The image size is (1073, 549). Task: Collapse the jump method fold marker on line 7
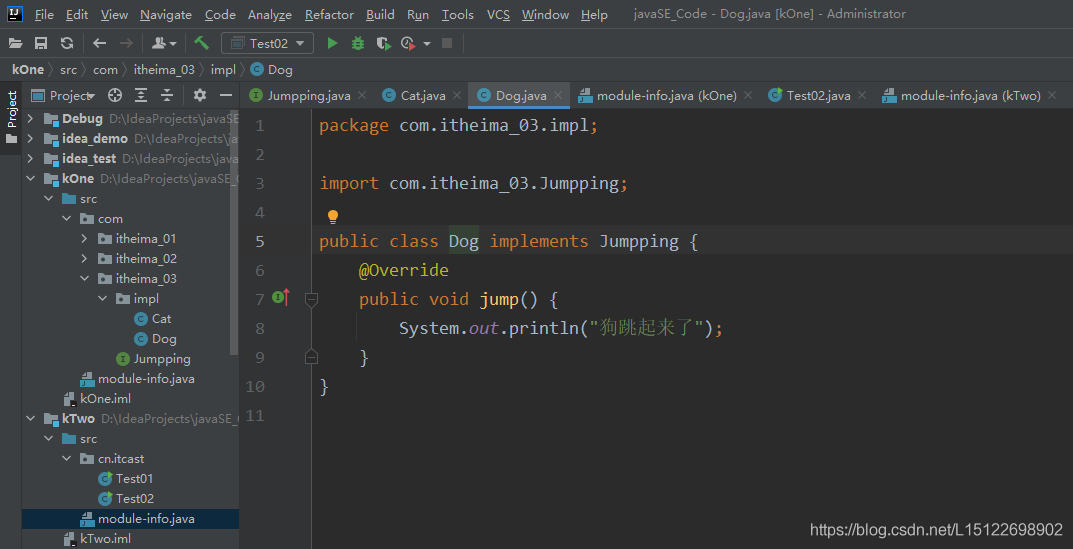point(311,299)
